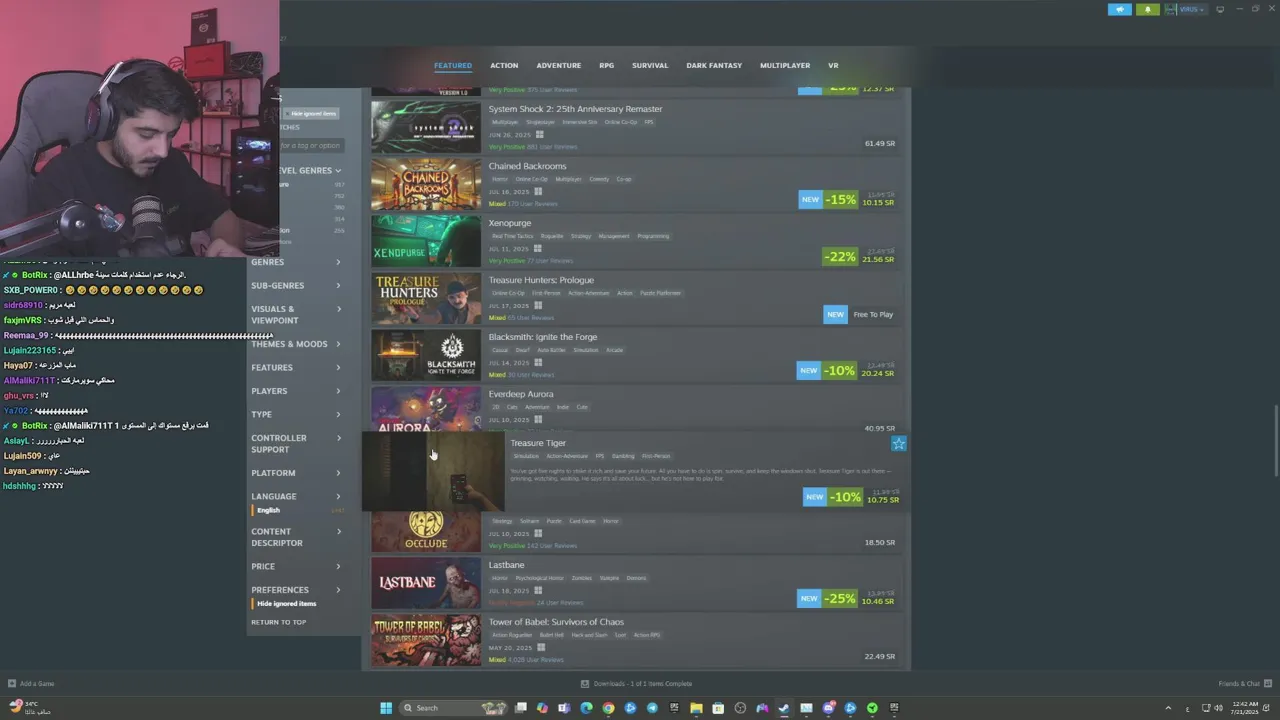Open the SURVIVAL tab

(x=650, y=66)
